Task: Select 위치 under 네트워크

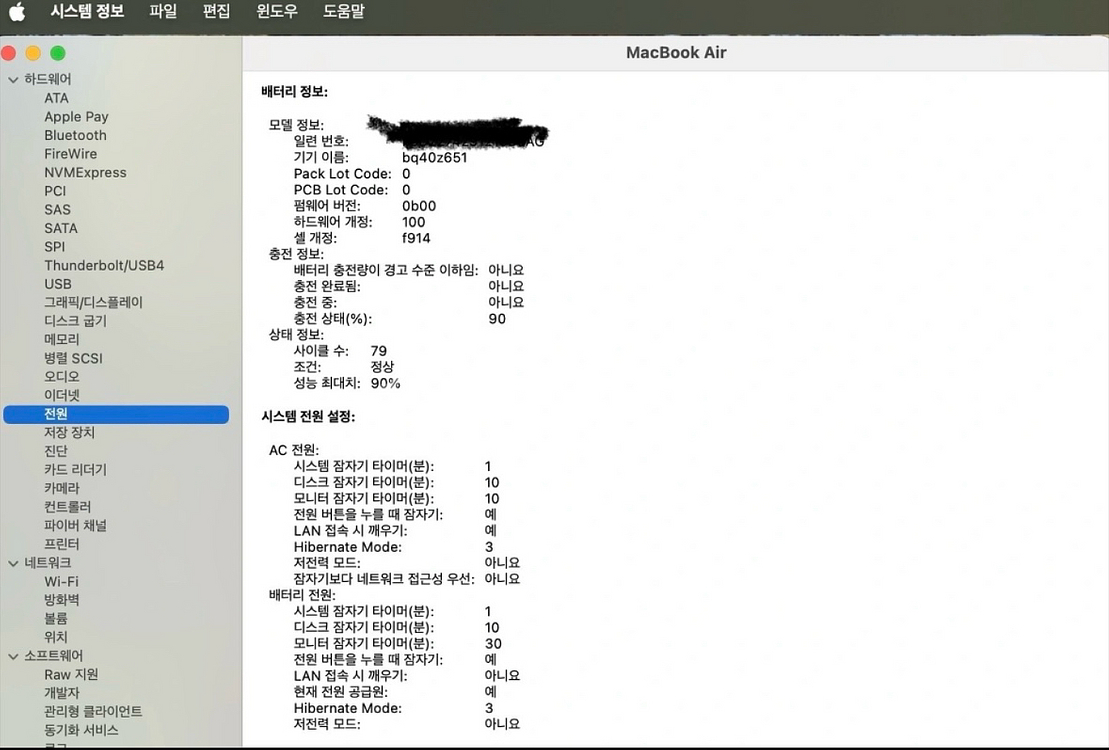Action: 56,637
